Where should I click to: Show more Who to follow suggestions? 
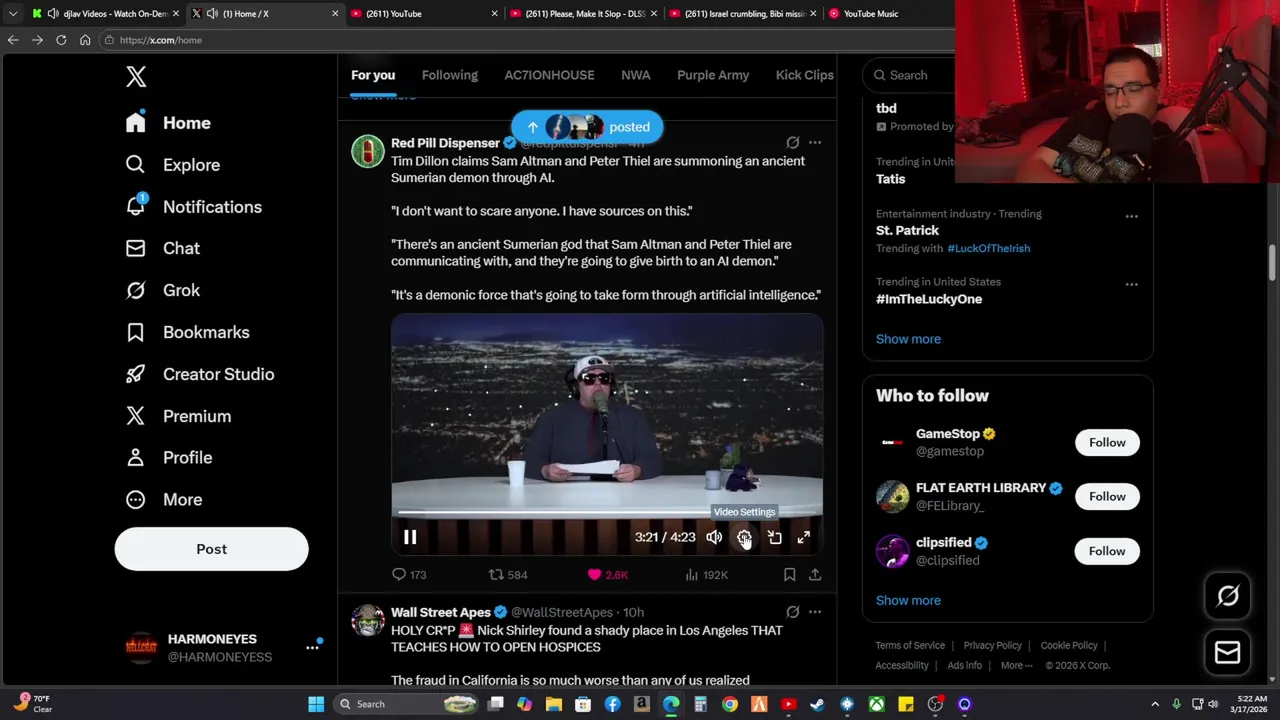[908, 600]
